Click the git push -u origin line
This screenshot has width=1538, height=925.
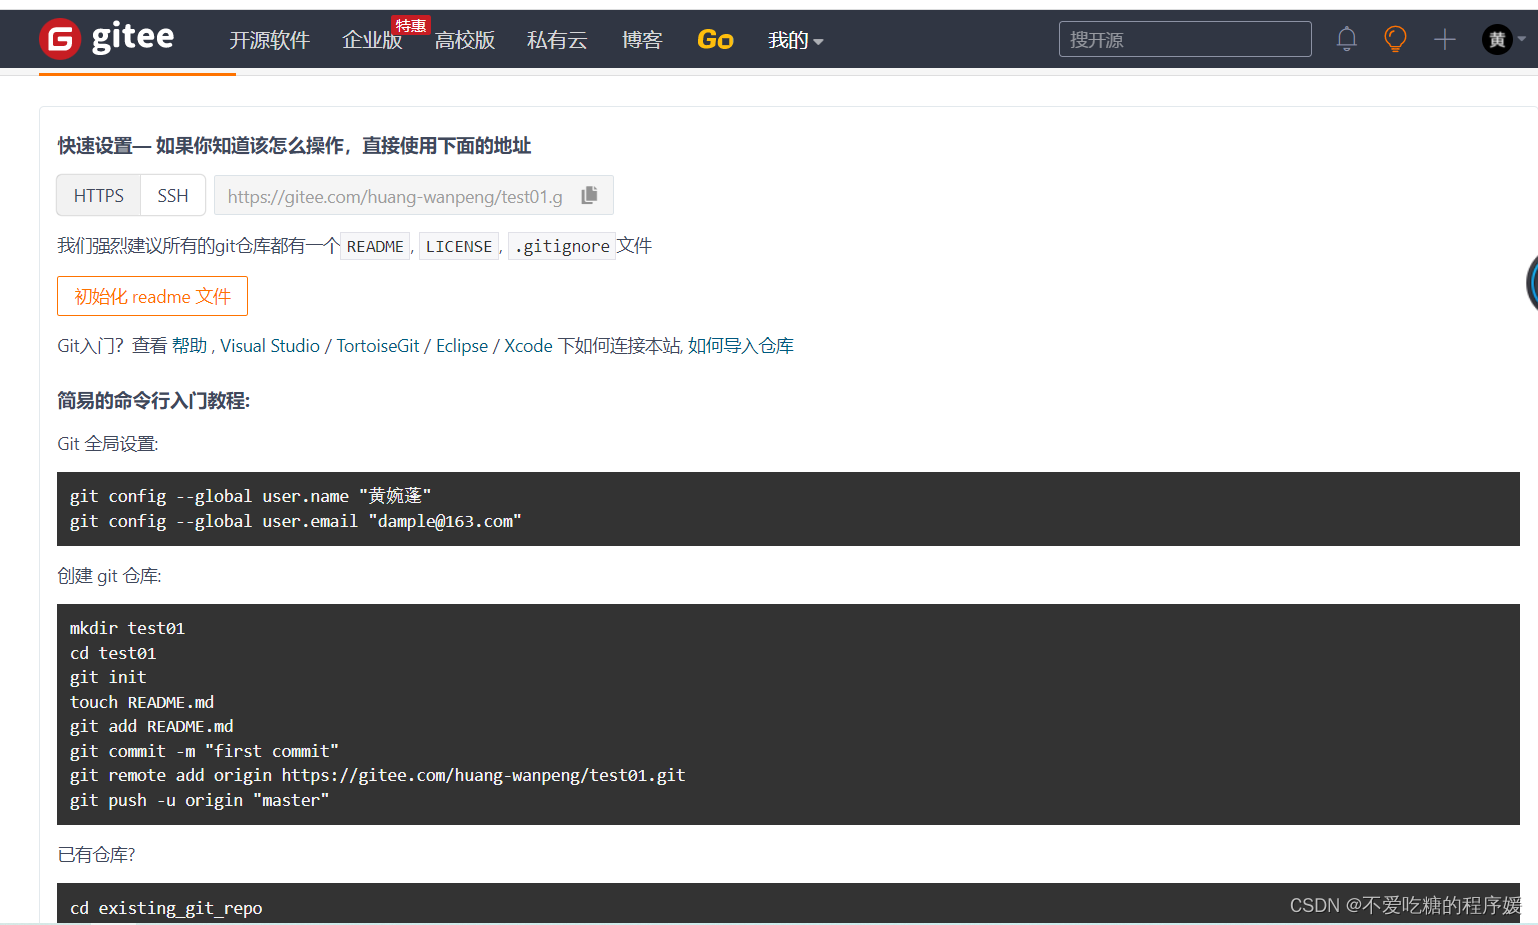(x=199, y=800)
